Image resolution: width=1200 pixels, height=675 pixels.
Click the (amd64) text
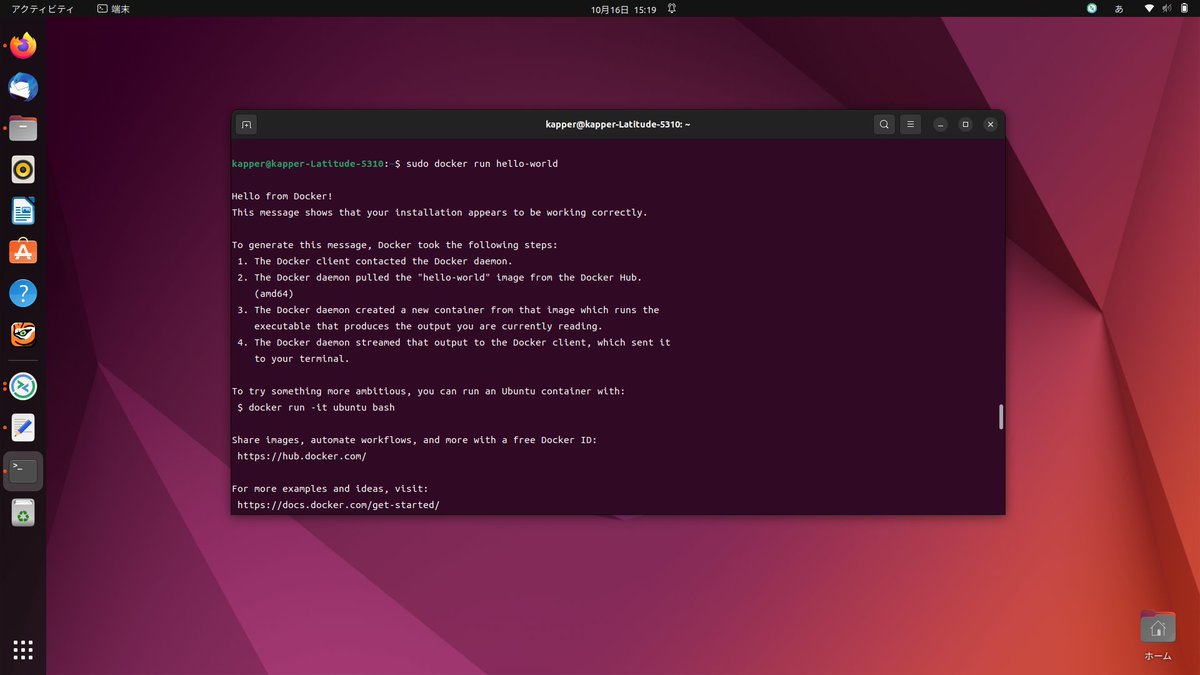coord(273,294)
